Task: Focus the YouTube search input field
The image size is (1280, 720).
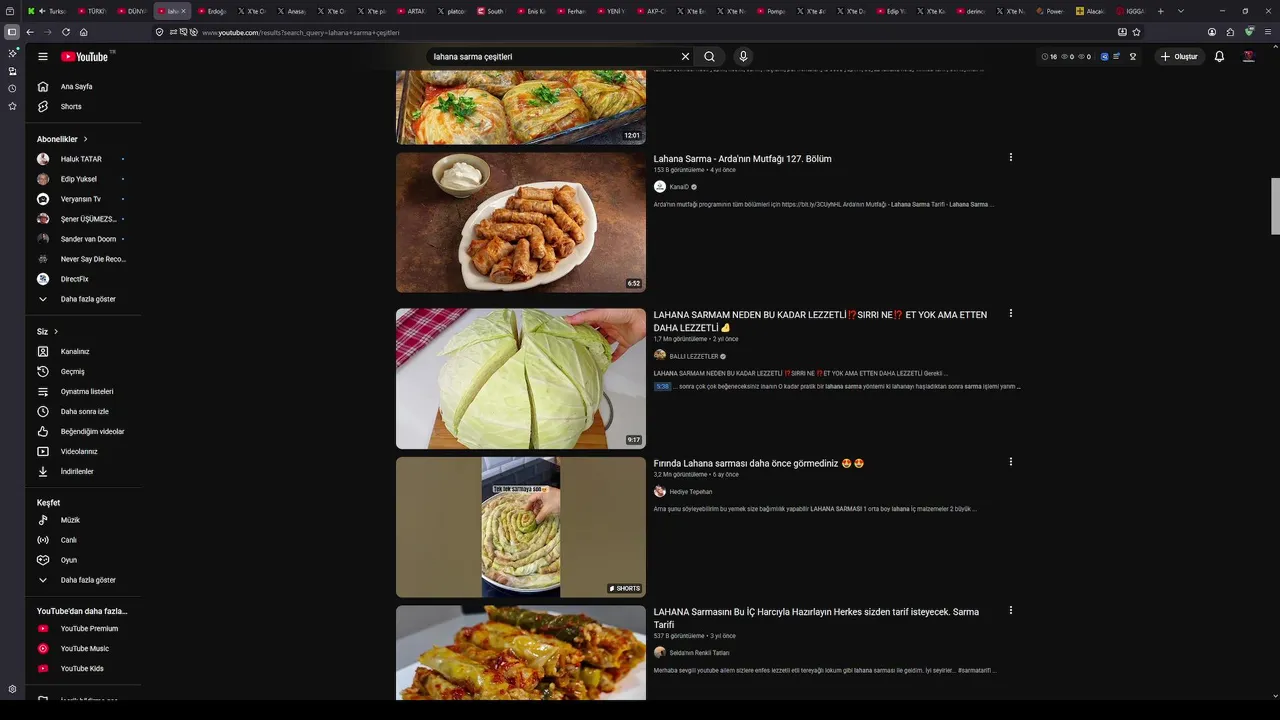Action: pos(552,57)
